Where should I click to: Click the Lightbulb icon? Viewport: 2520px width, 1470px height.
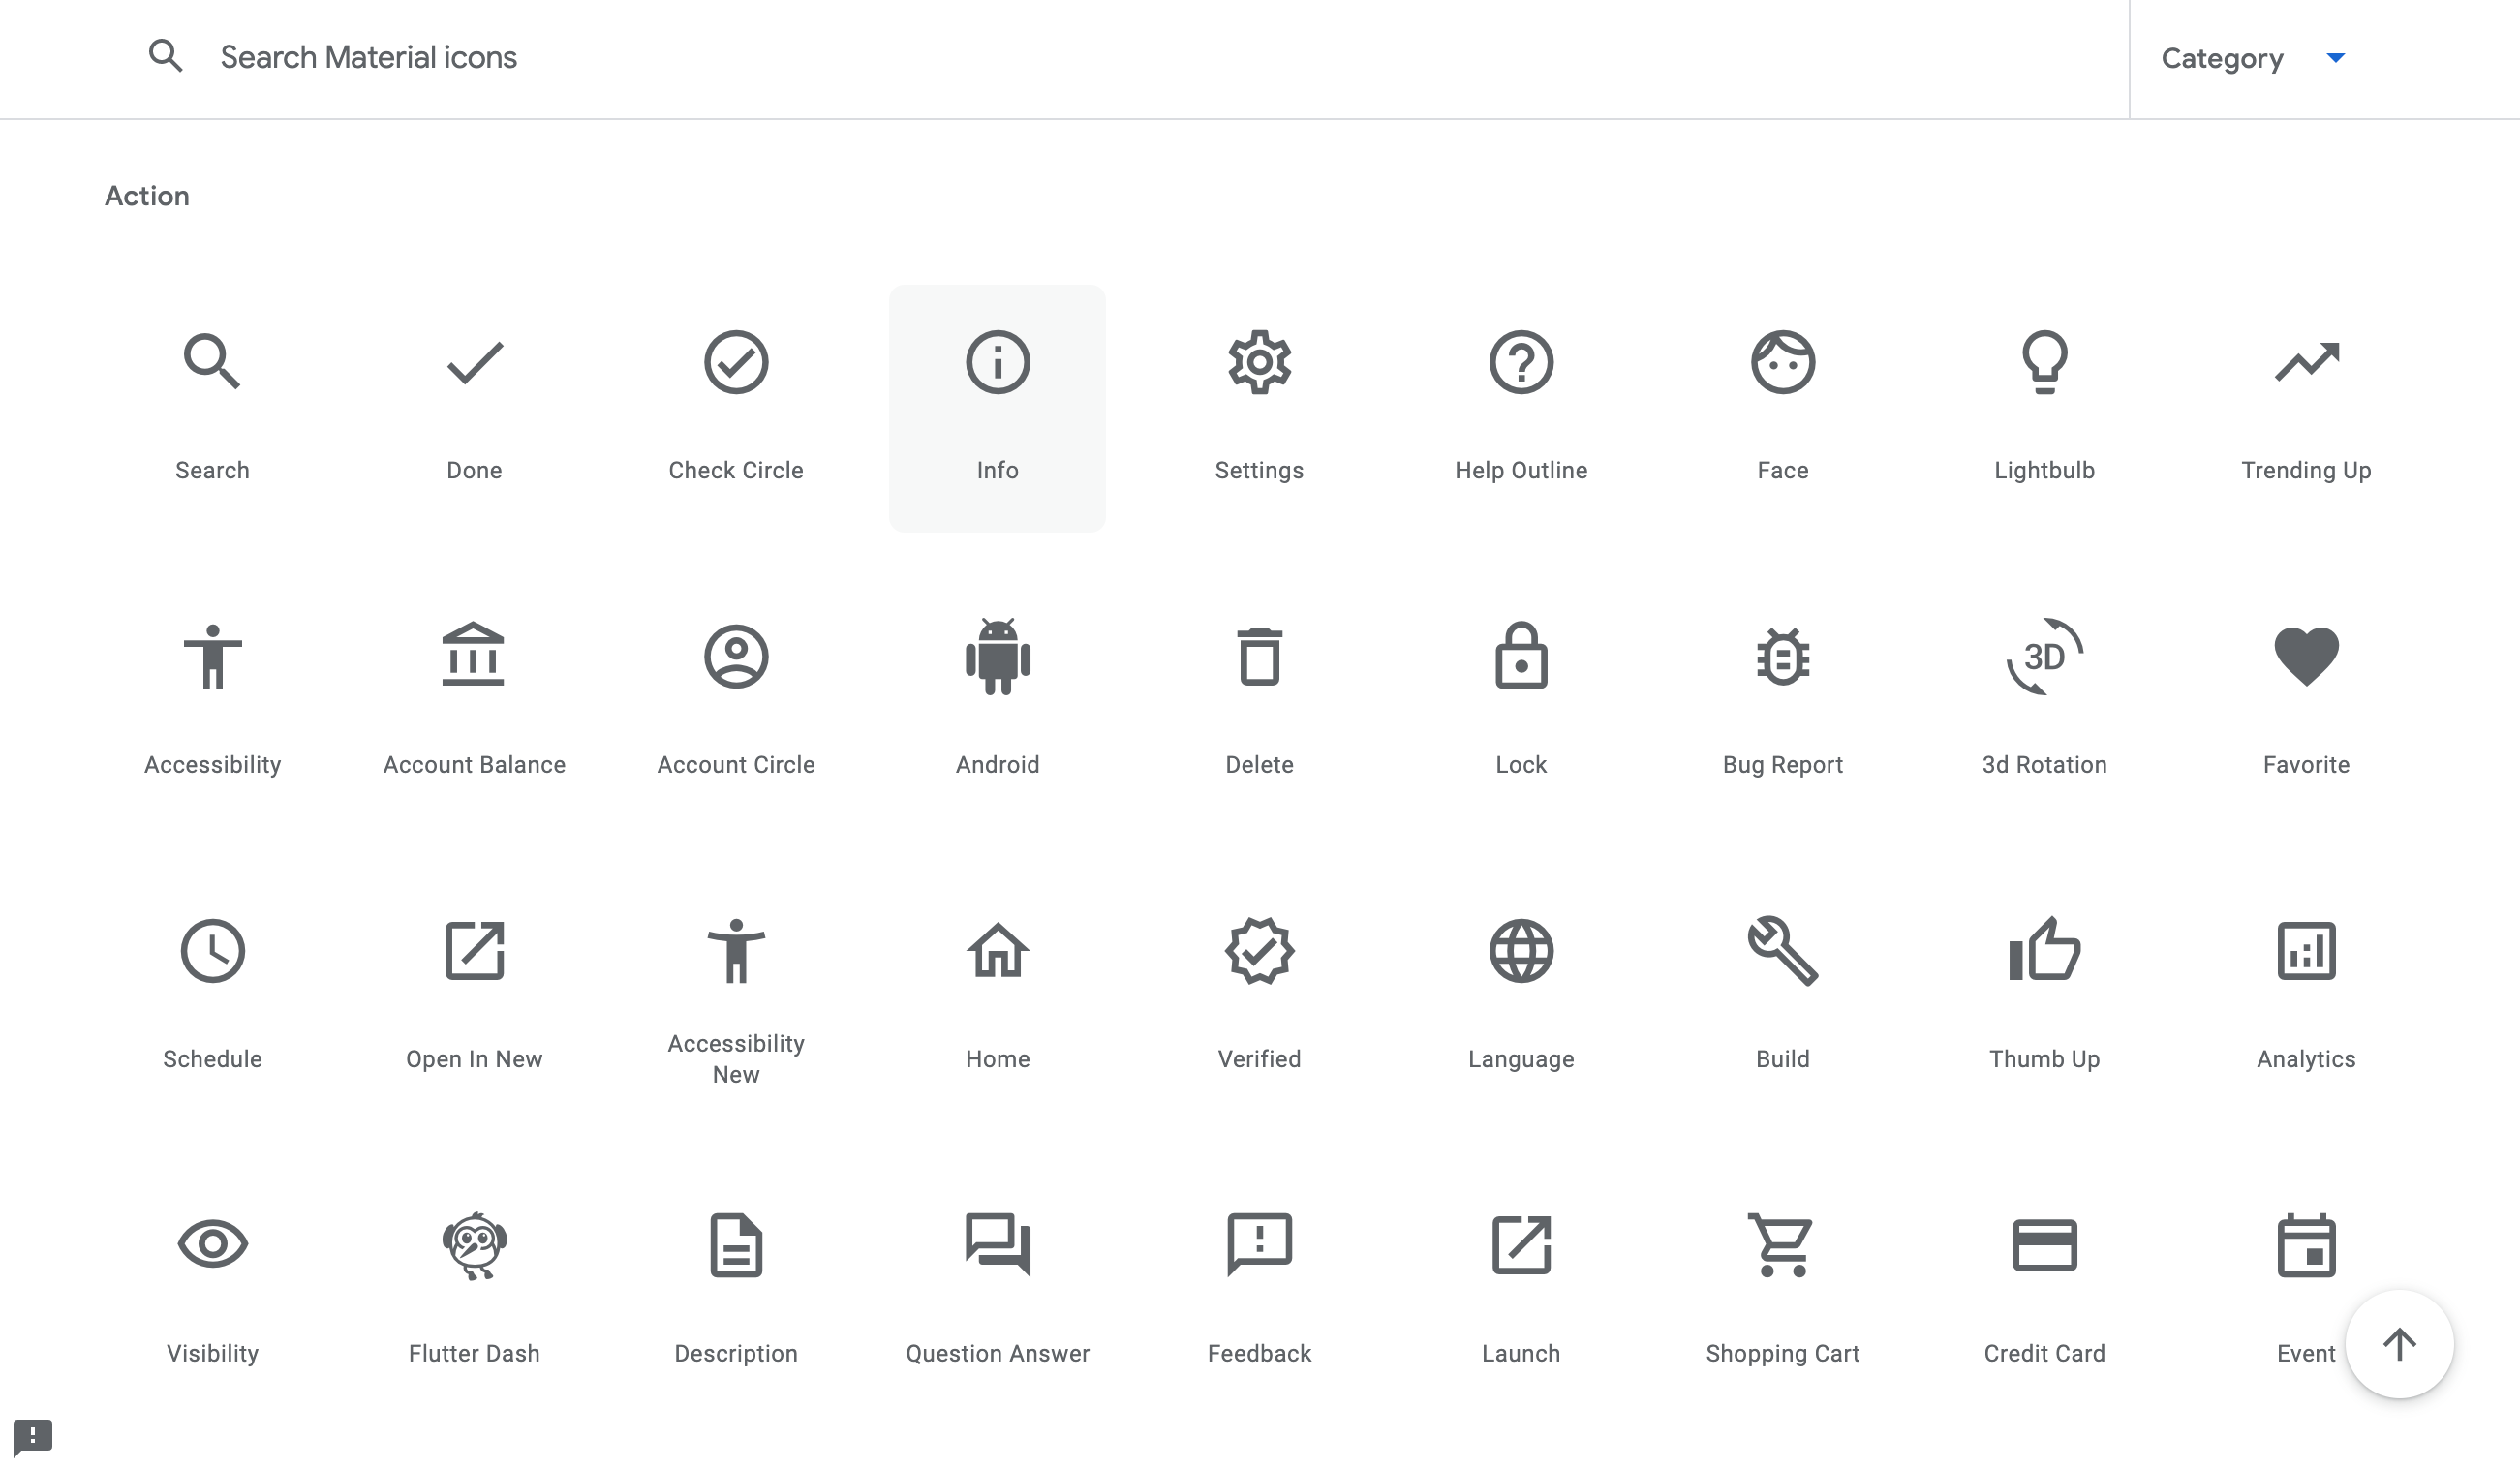[x=2045, y=362]
